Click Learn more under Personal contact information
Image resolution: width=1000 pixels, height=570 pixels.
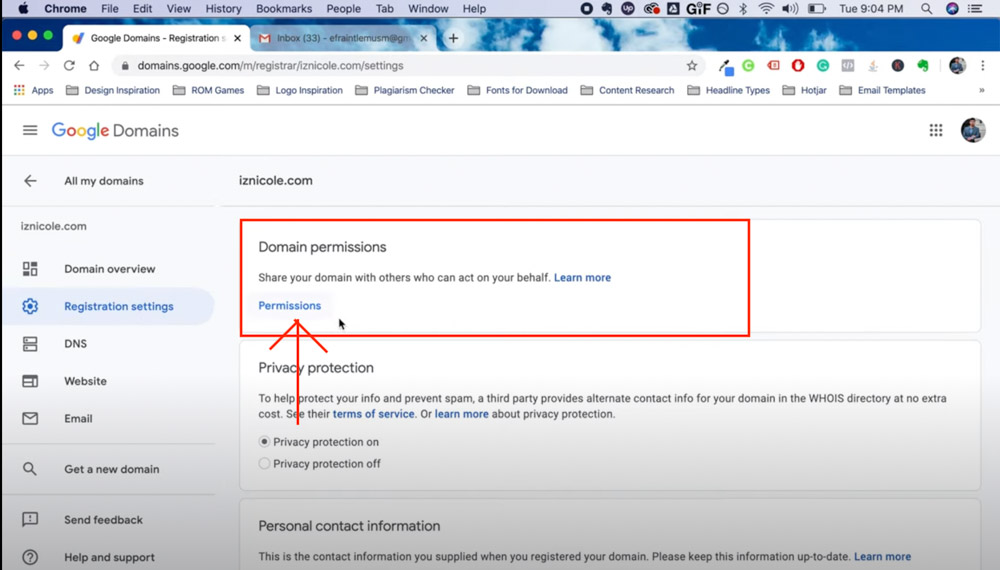point(883,557)
